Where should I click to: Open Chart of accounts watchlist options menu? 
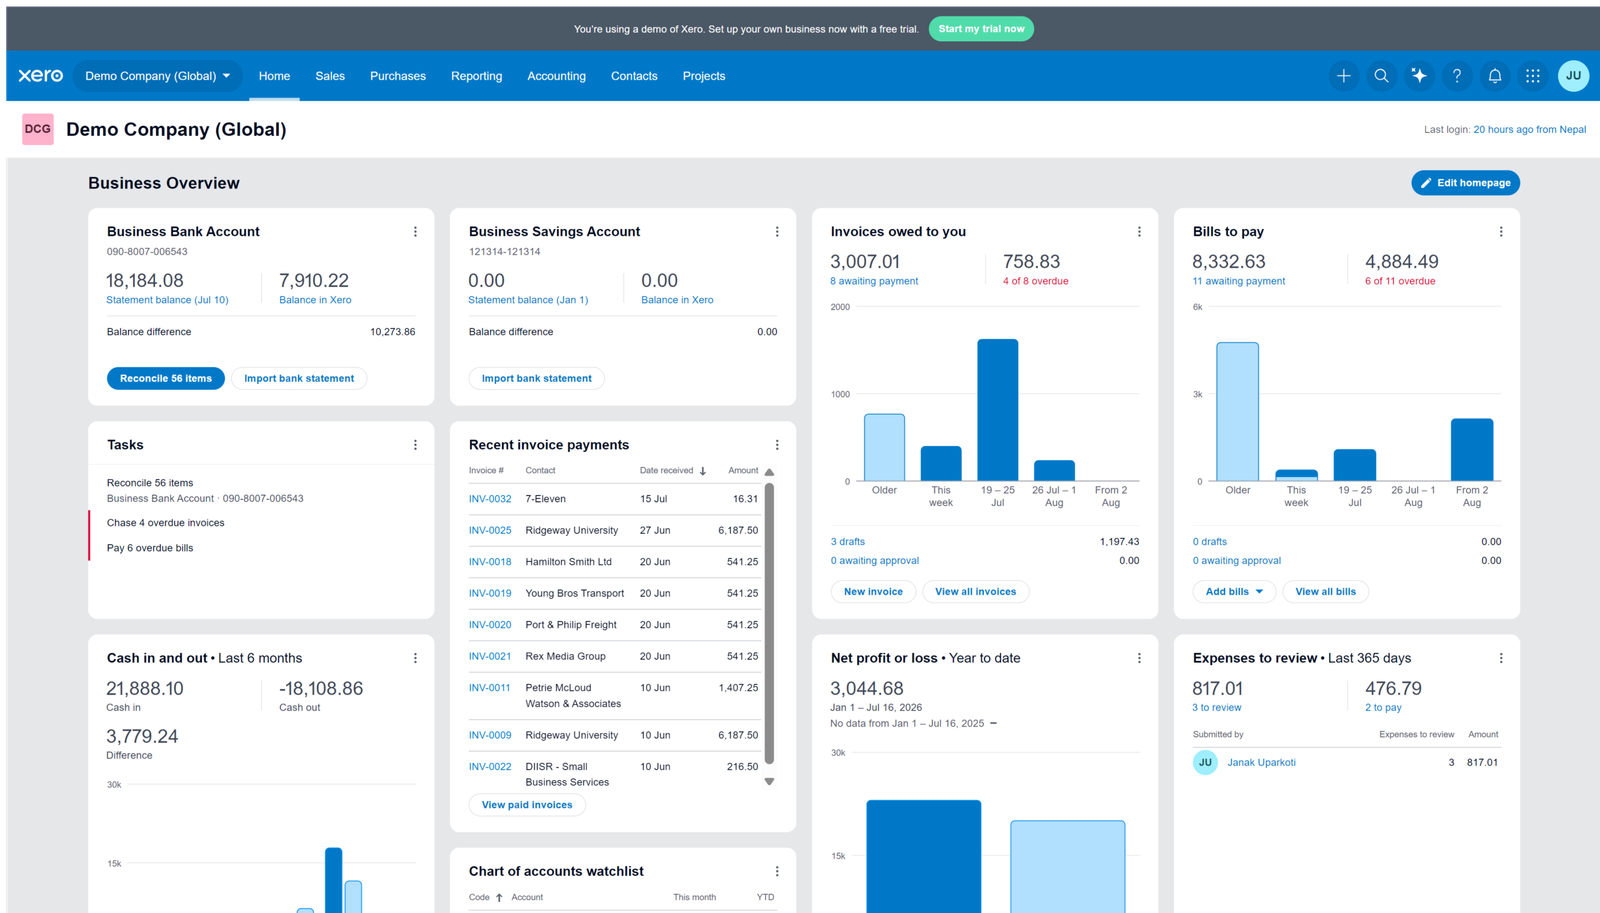[777, 872]
